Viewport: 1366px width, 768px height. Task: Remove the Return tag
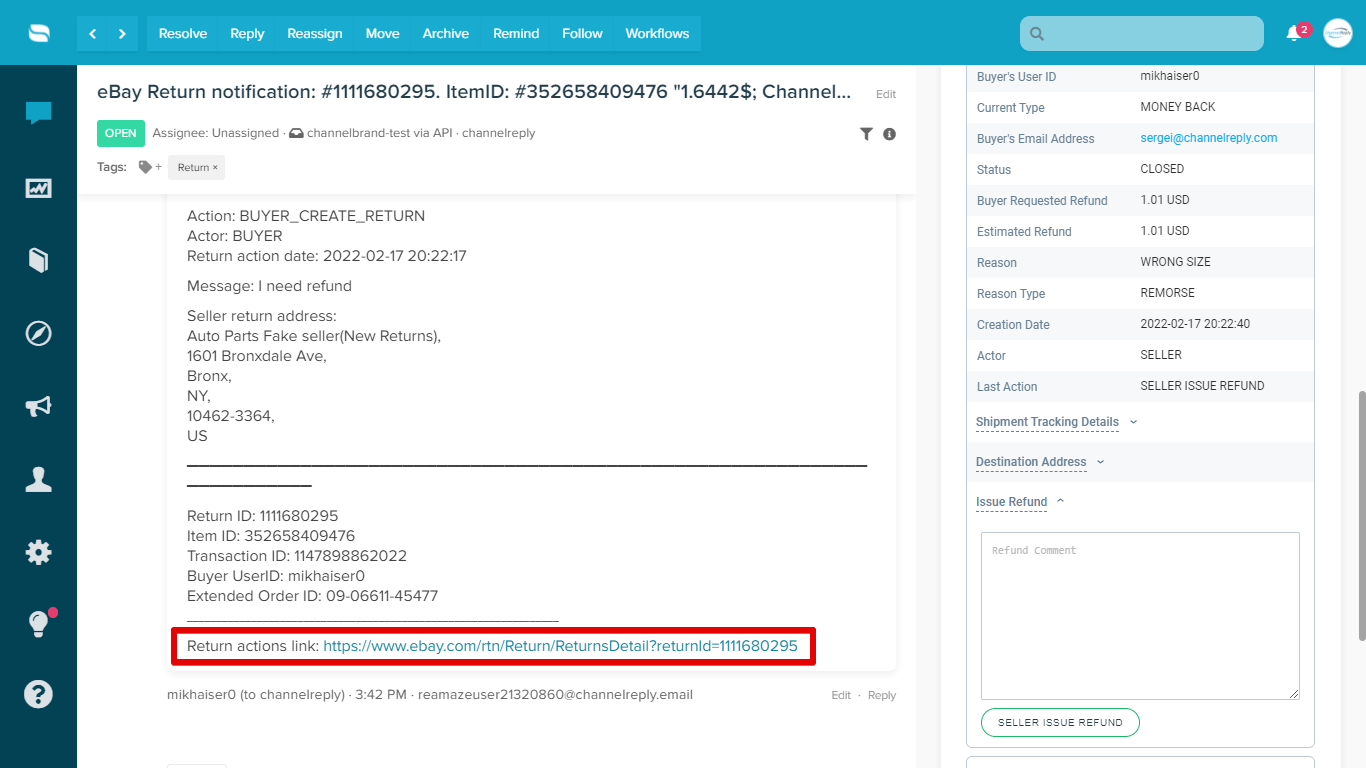(214, 167)
